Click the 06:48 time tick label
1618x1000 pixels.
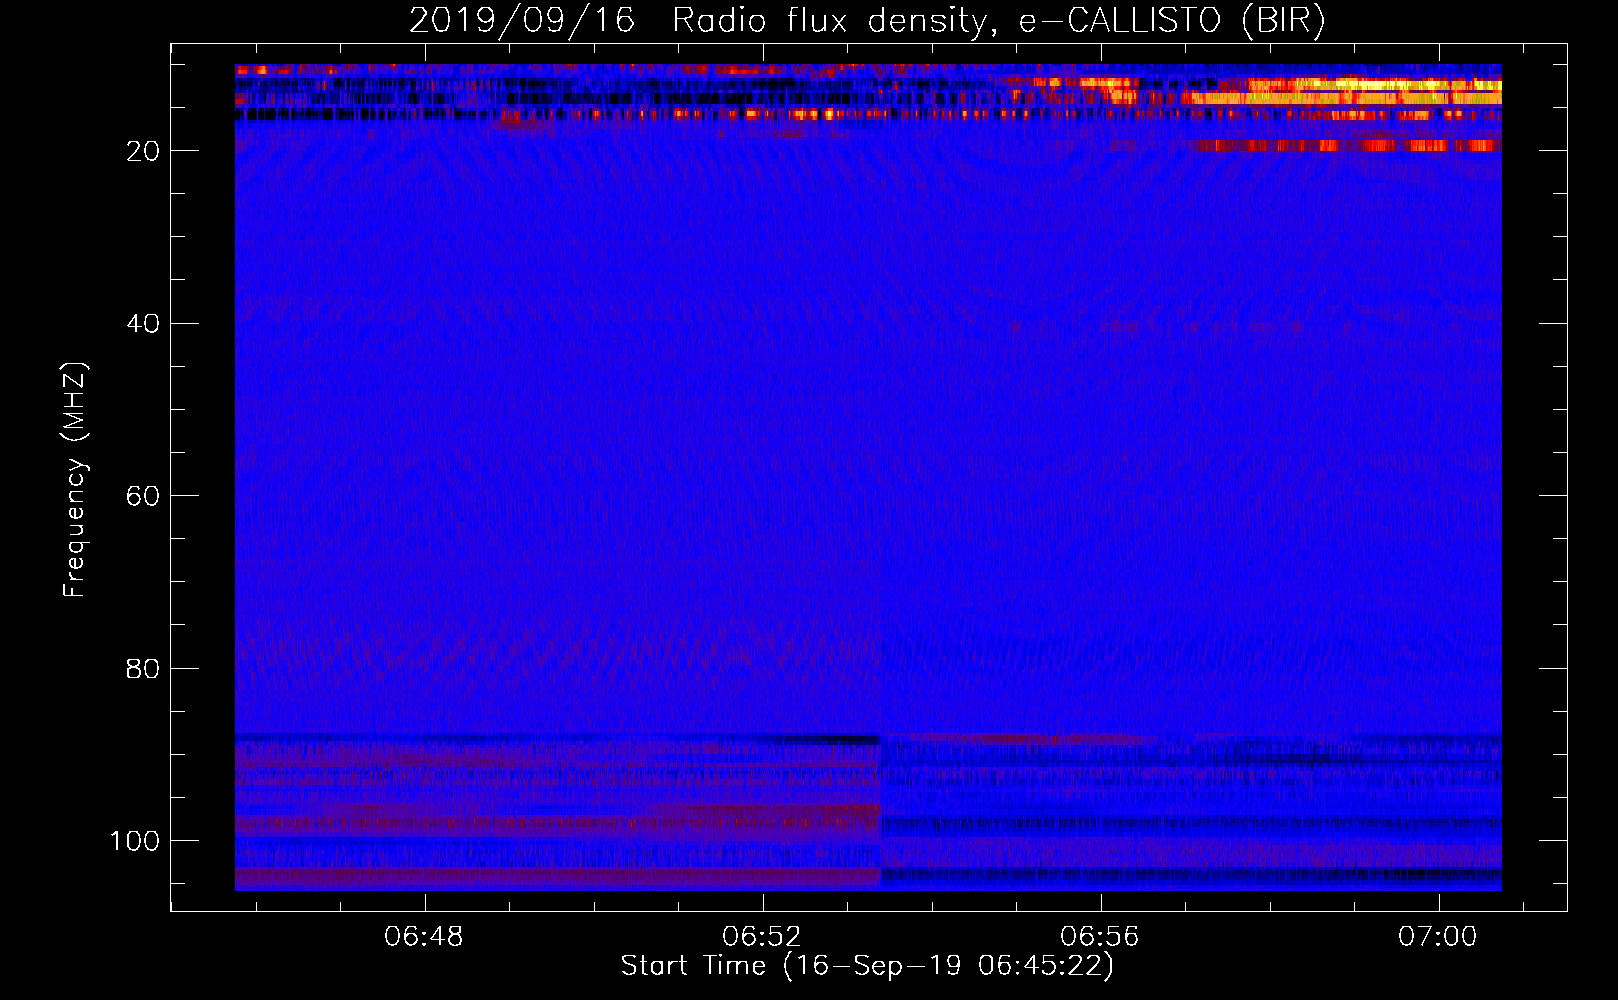424,937
